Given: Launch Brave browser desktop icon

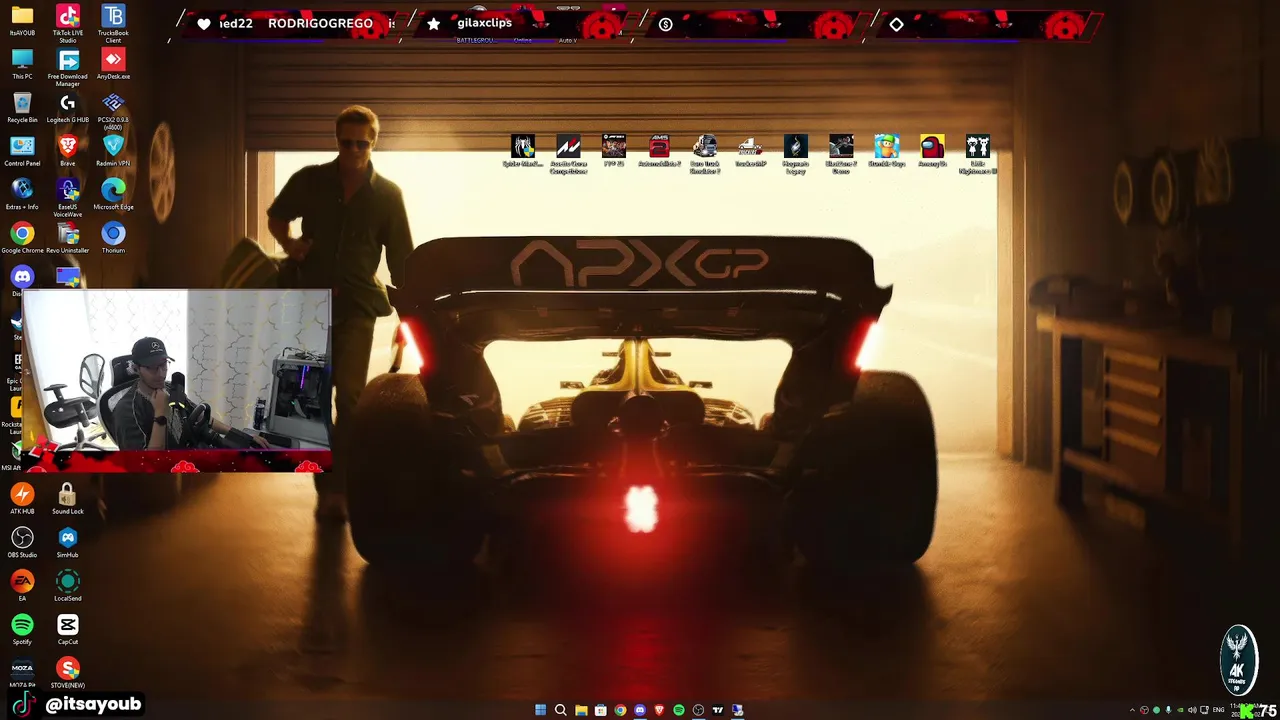Looking at the screenshot, I should coord(68,151).
